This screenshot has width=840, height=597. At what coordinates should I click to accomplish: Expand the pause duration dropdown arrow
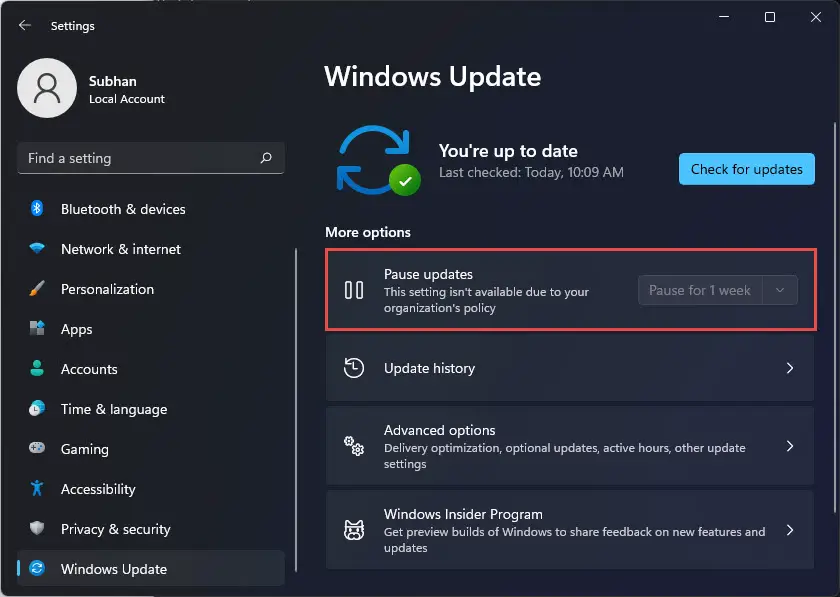(780, 290)
